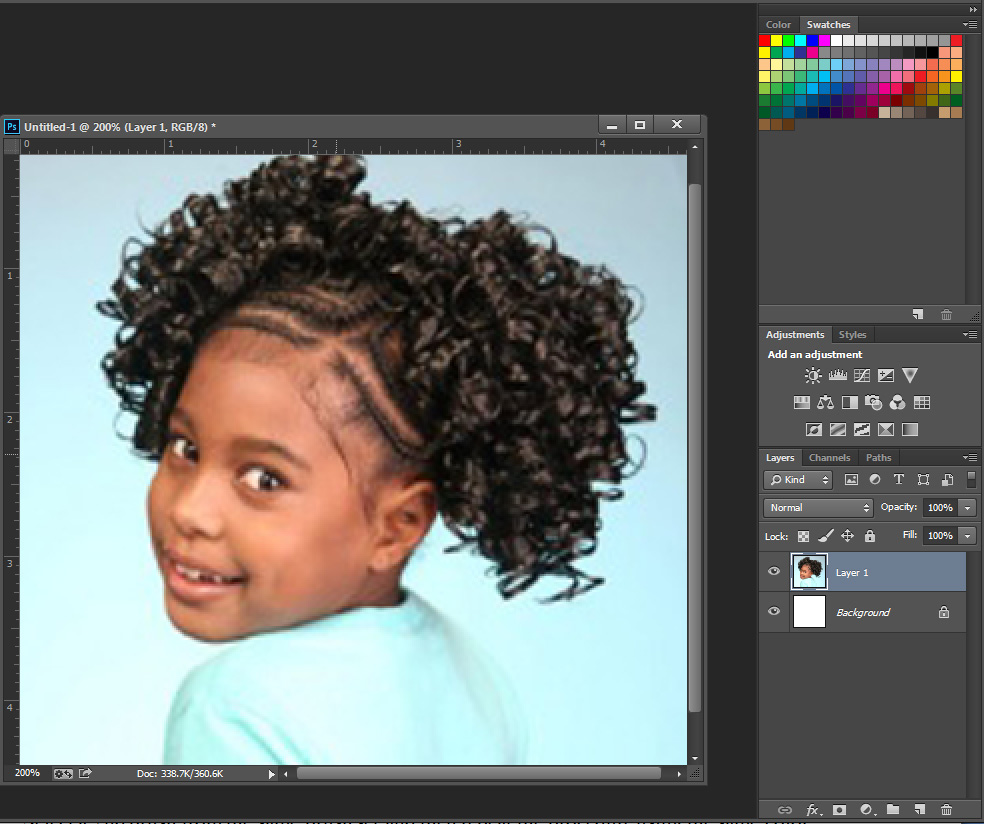Add a Levels adjustment

[837, 375]
